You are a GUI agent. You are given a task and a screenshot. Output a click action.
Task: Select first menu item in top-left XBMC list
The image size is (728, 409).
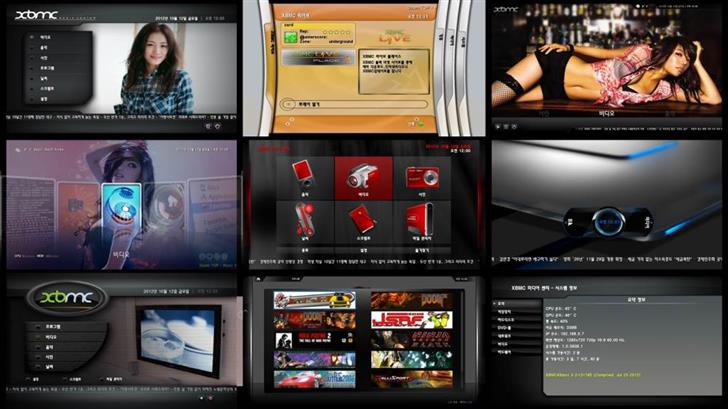tap(45, 37)
